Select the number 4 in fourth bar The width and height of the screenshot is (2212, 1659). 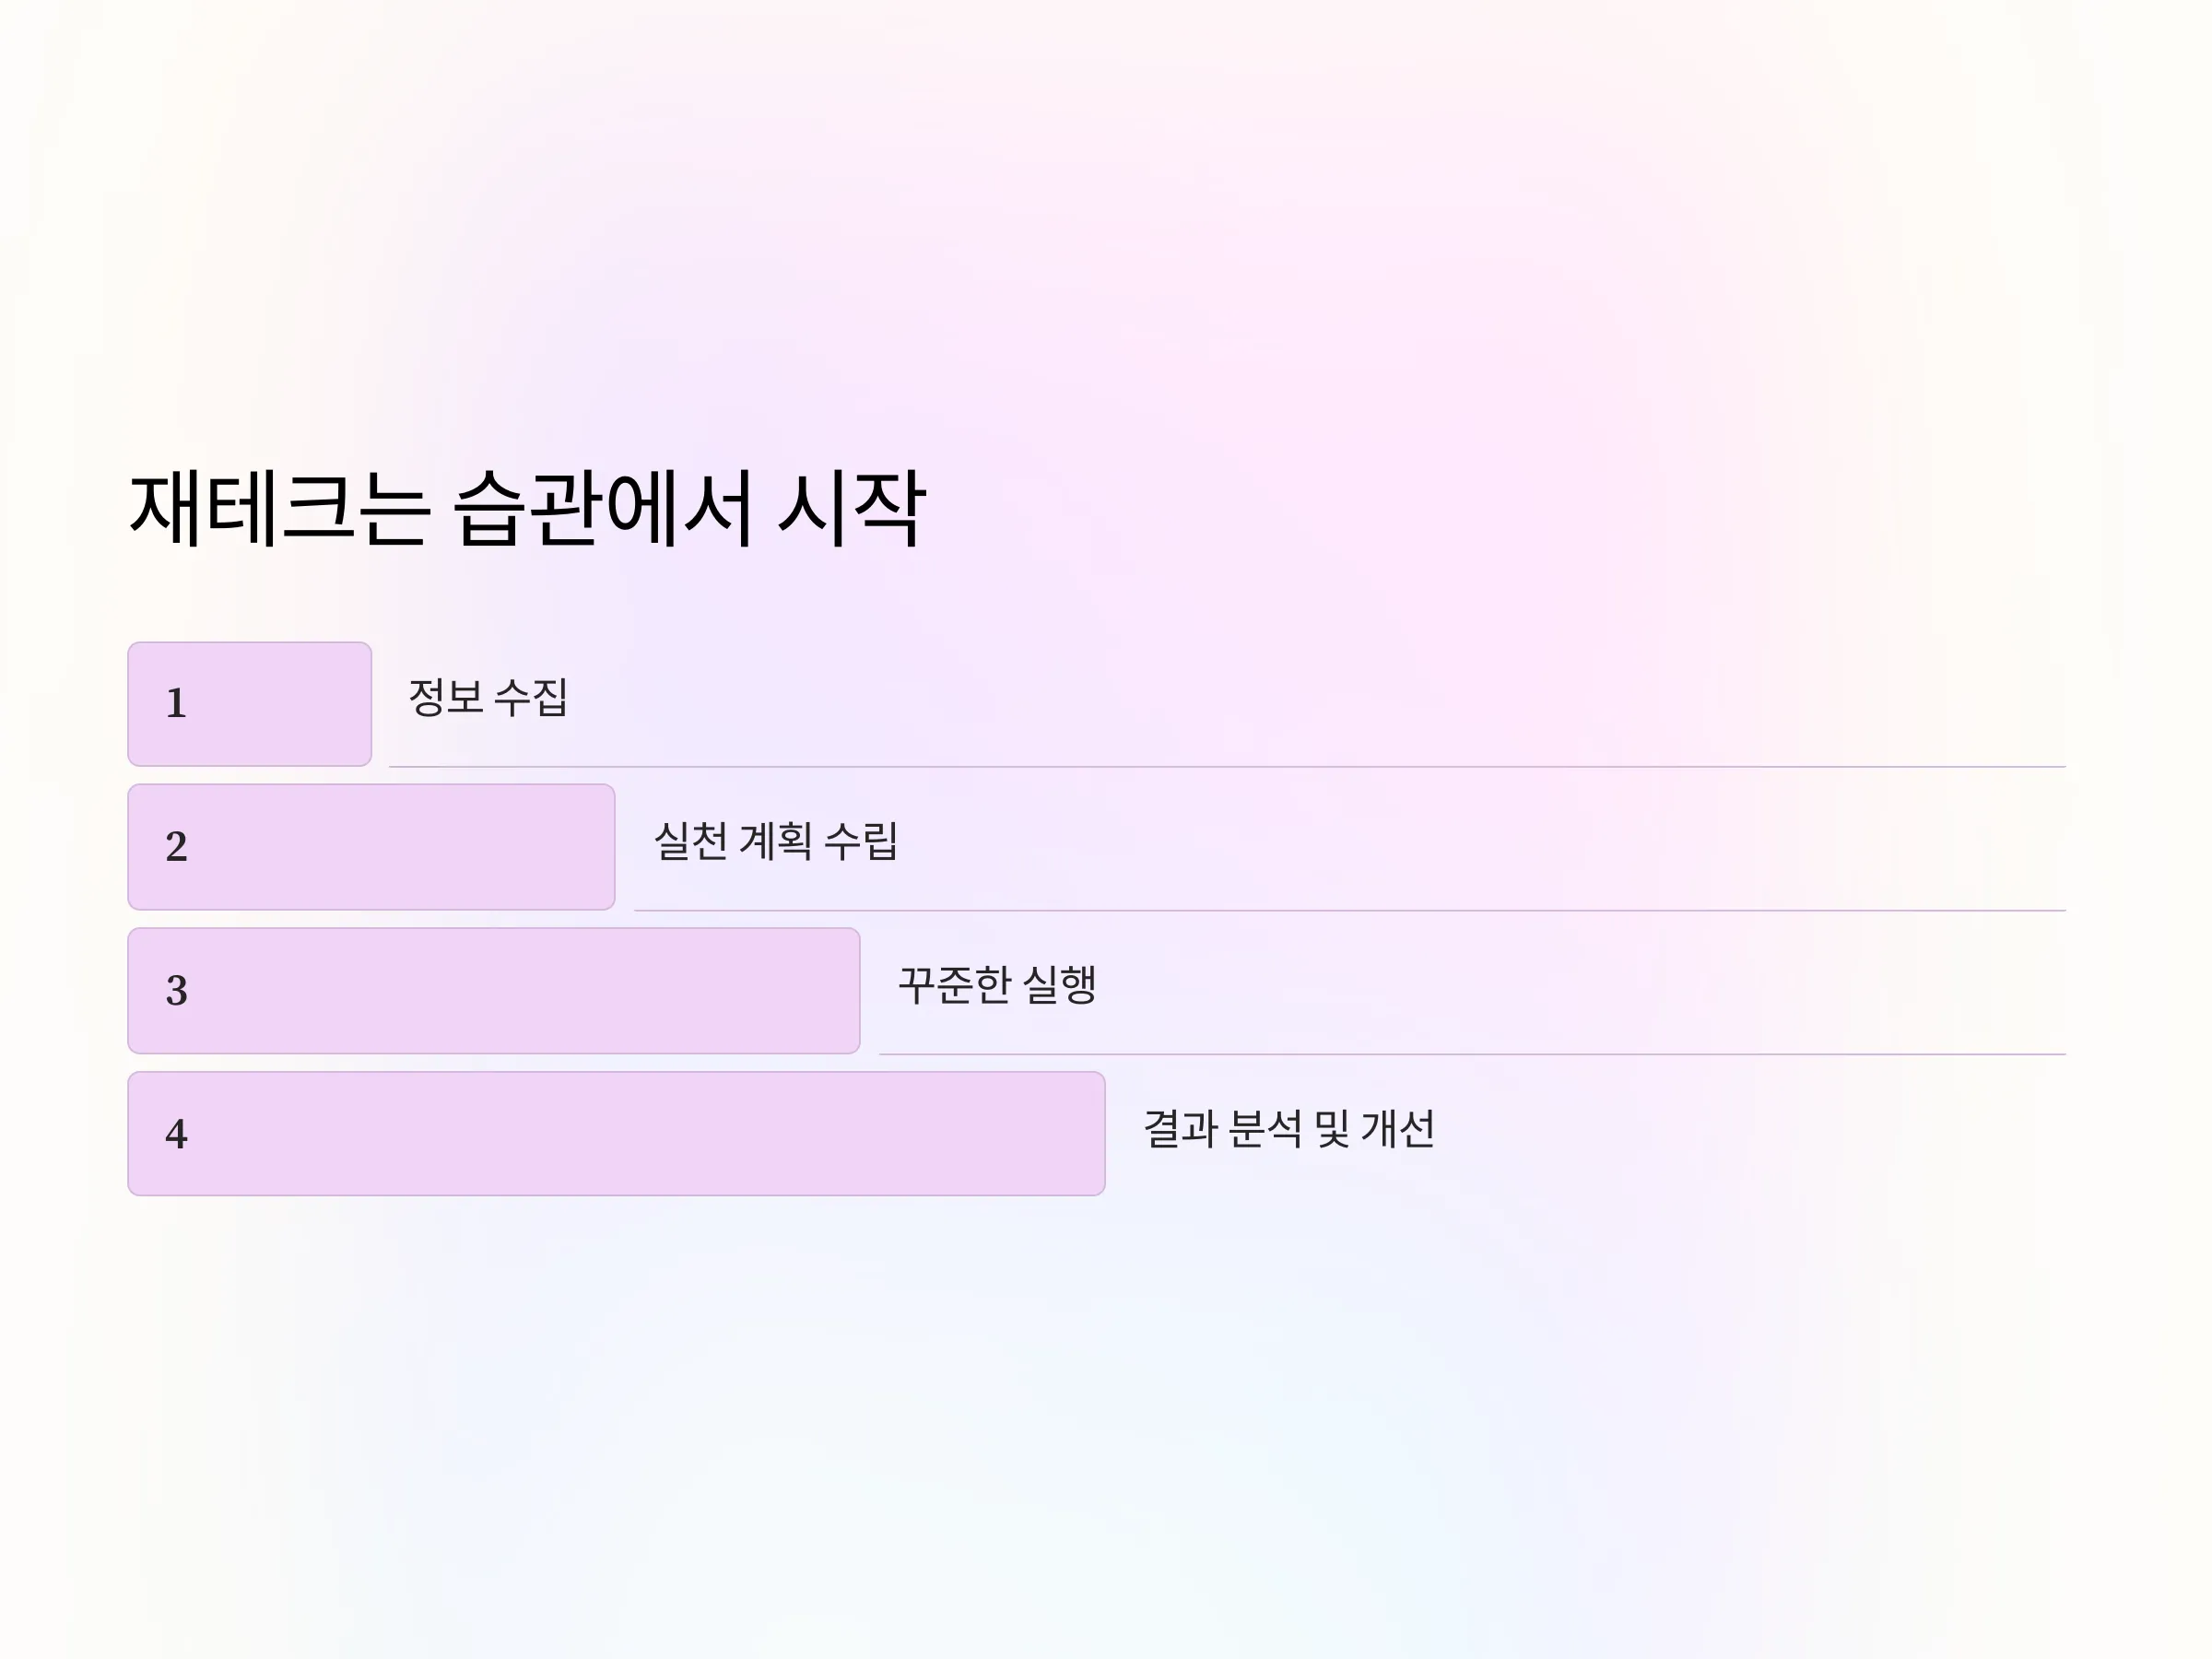(176, 1134)
